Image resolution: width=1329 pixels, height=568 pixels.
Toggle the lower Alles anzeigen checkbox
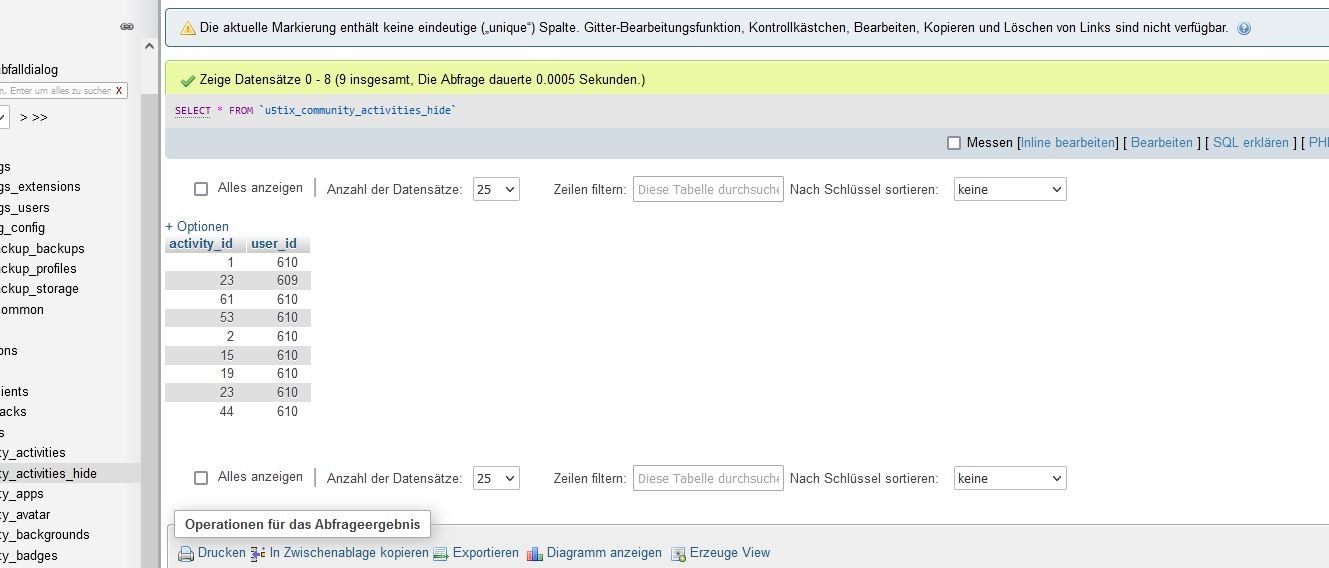201,478
